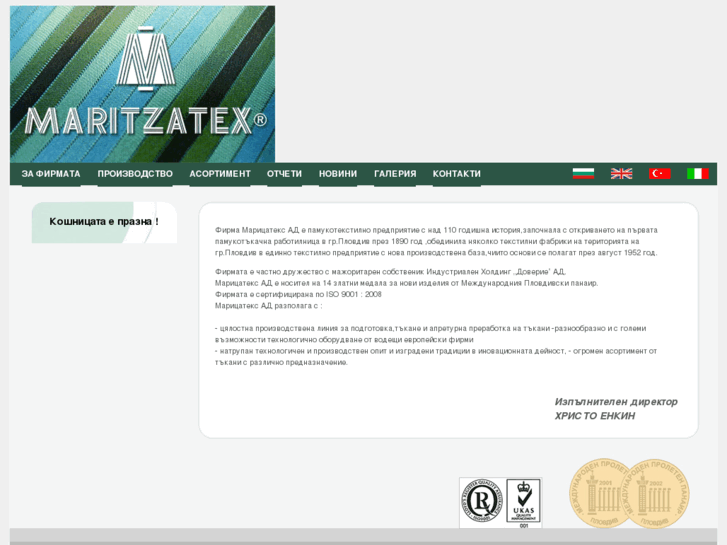The image size is (727, 545).
Task: Switch language via the Bulgarian flag
Action: (x=583, y=173)
